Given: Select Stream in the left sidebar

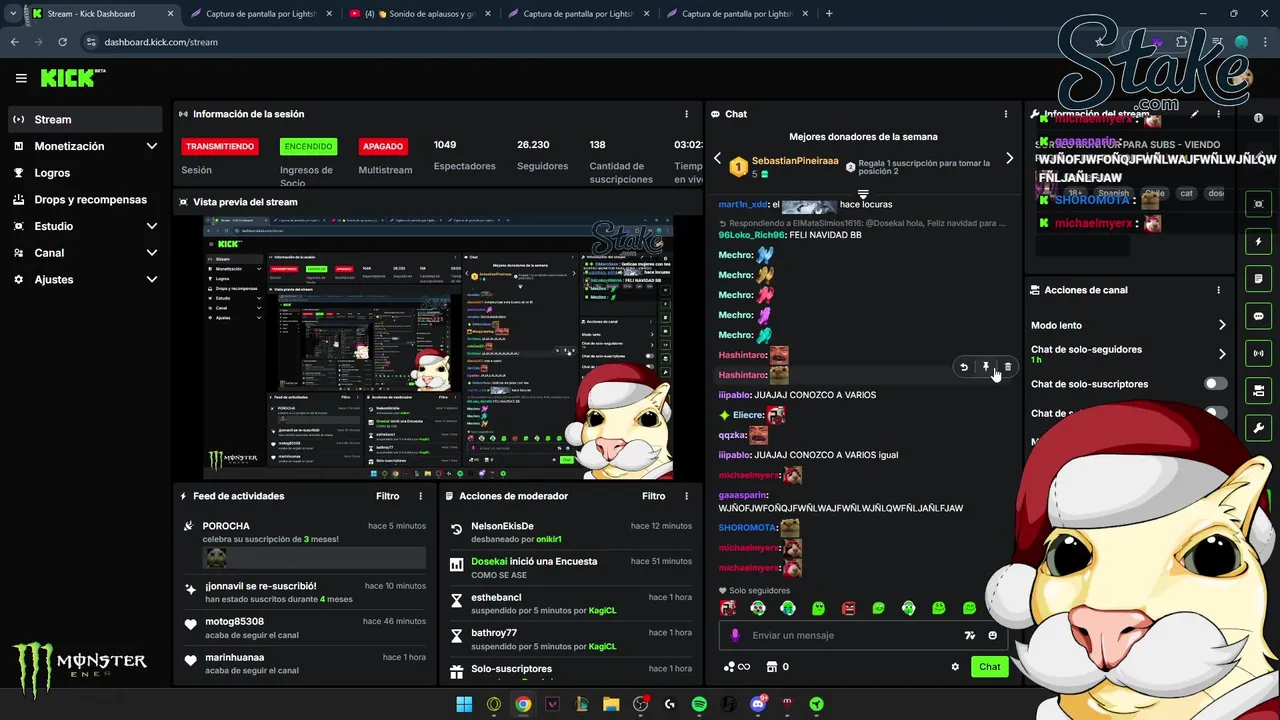Looking at the screenshot, I should click(x=85, y=119).
